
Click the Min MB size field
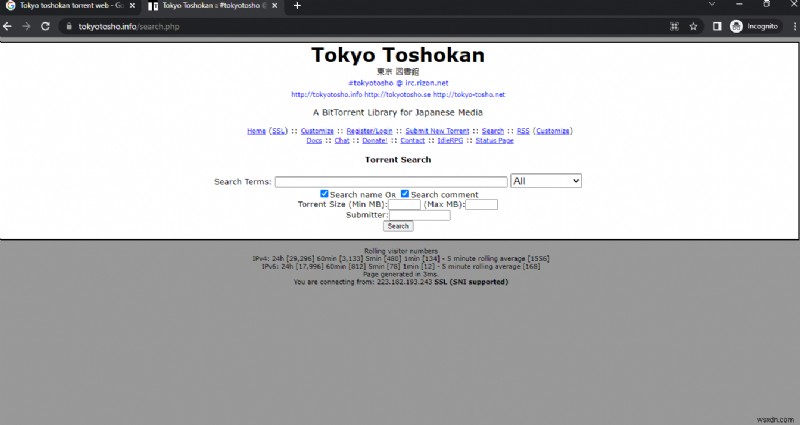(x=404, y=205)
